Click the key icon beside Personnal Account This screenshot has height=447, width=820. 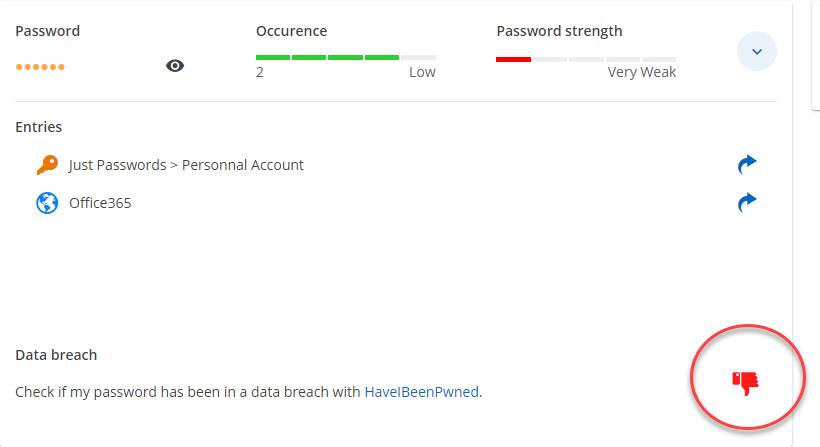(x=46, y=165)
